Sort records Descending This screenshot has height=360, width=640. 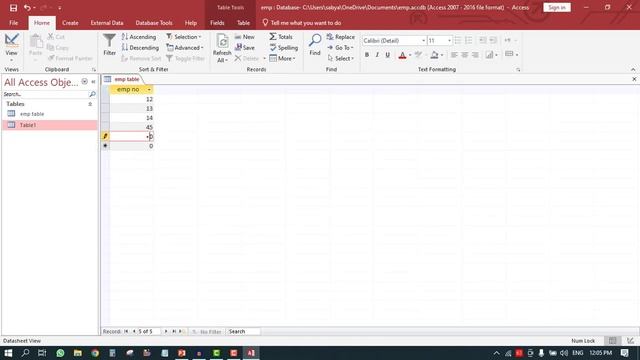pyautogui.click(x=140, y=48)
